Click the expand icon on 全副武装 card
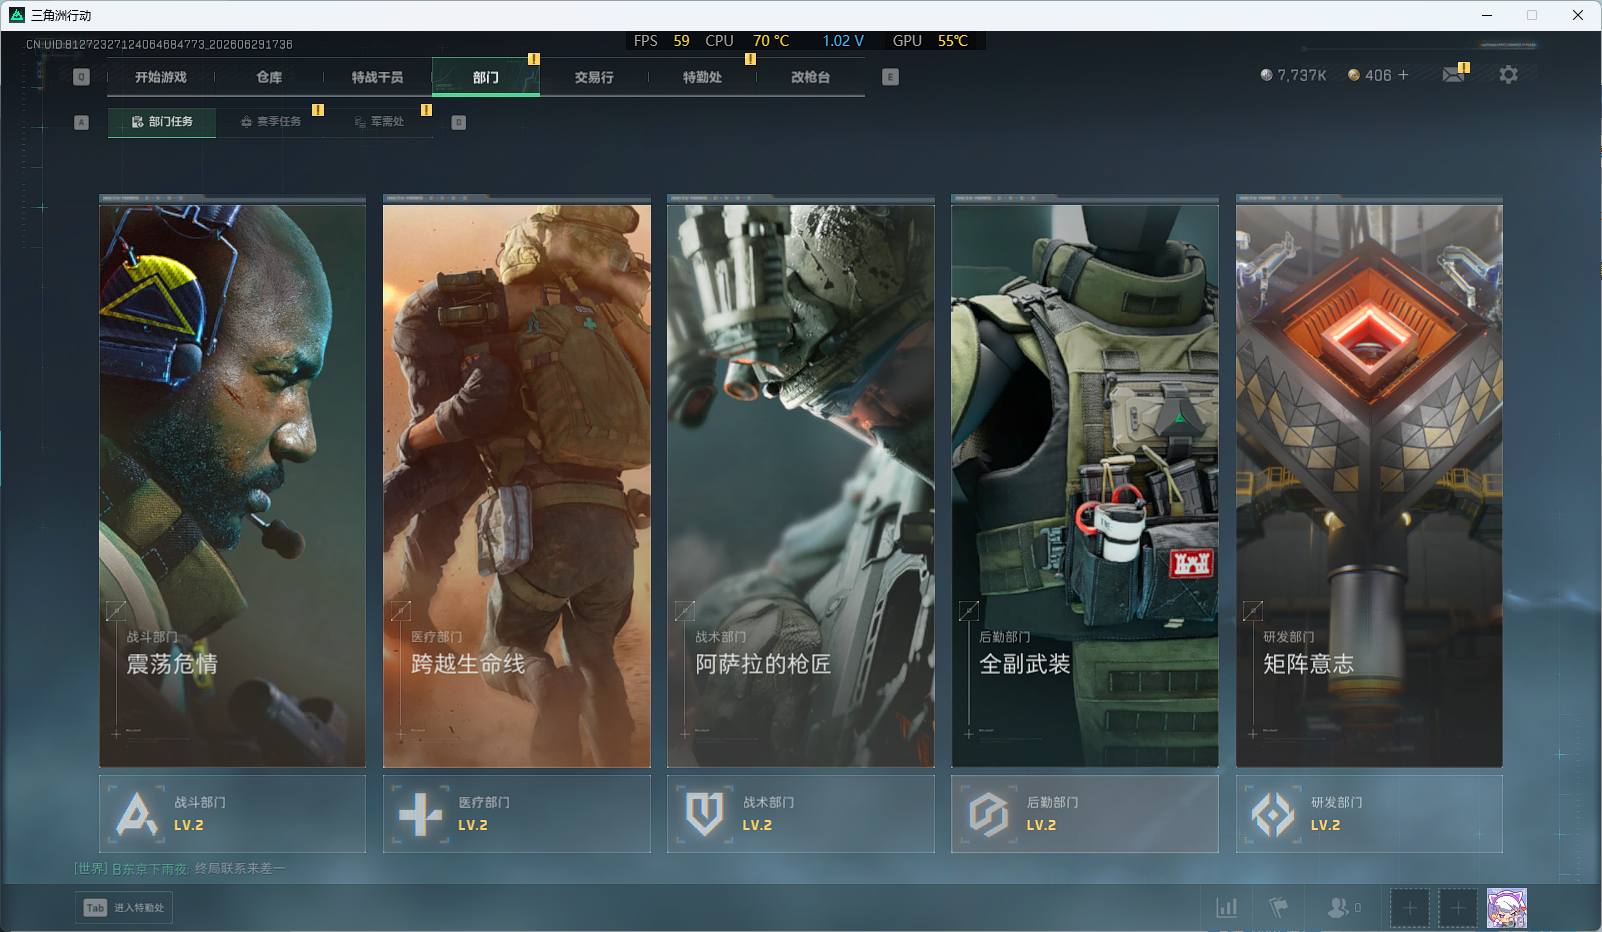This screenshot has height=932, width=1602. pos(968,610)
